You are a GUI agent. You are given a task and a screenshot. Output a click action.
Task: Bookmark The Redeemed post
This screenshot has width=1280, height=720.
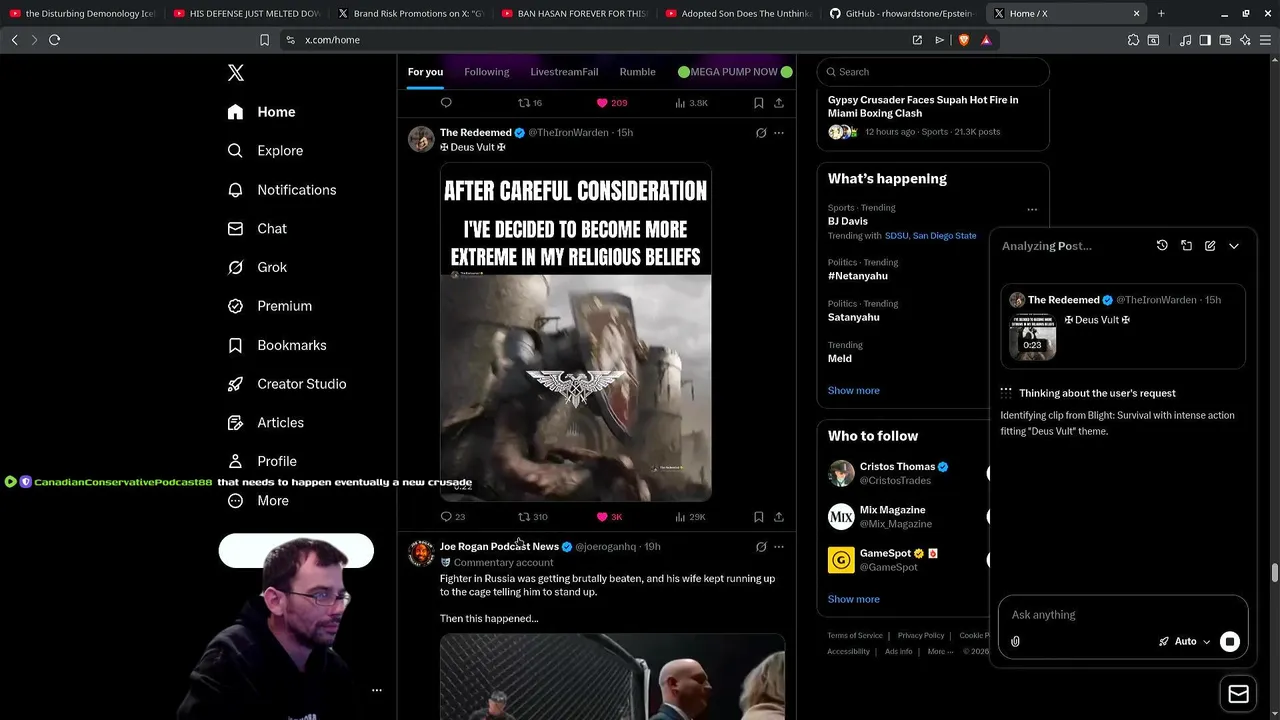pyautogui.click(x=759, y=517)
